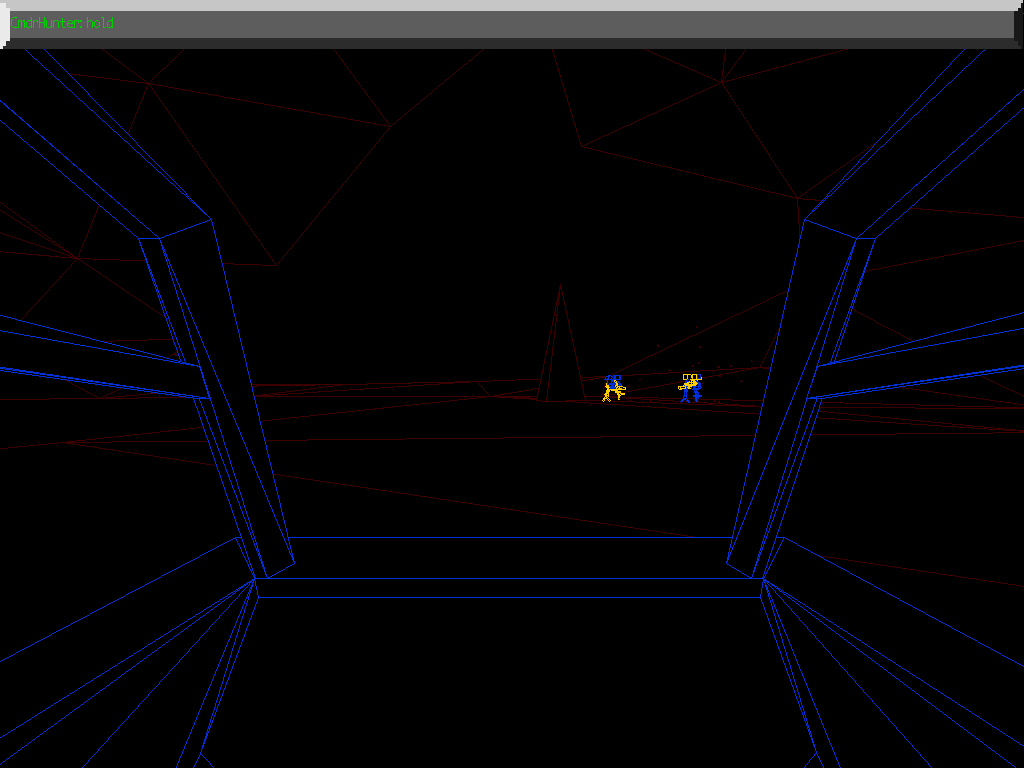Click the CmdrHunter name in chat message
The width and height of the screenshot is (1024, 768).
46,24
